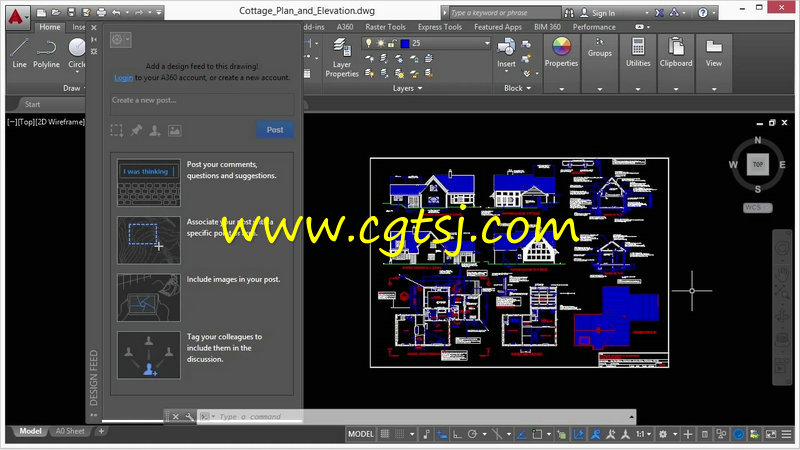Expand the Layers panel
Image resolution: width=800 pixels, height=450 pixels.
[x=407, y=88]
